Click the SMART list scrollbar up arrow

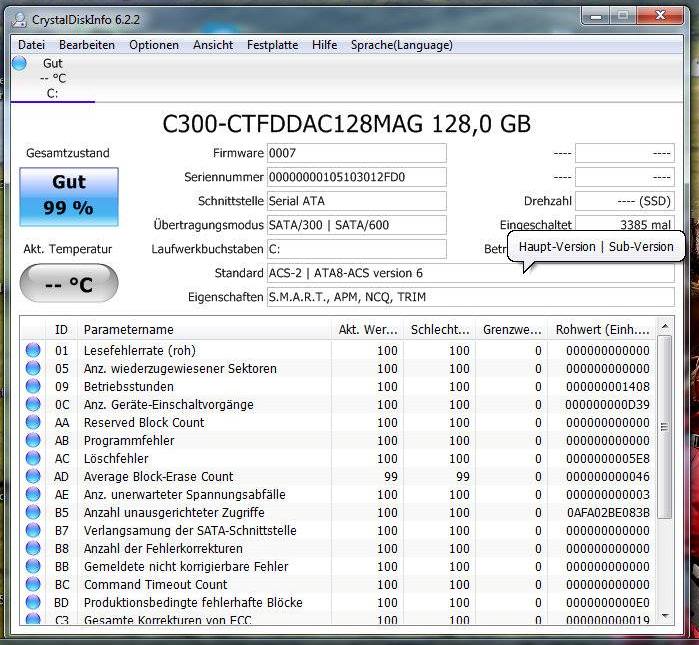tap(665, 327)
